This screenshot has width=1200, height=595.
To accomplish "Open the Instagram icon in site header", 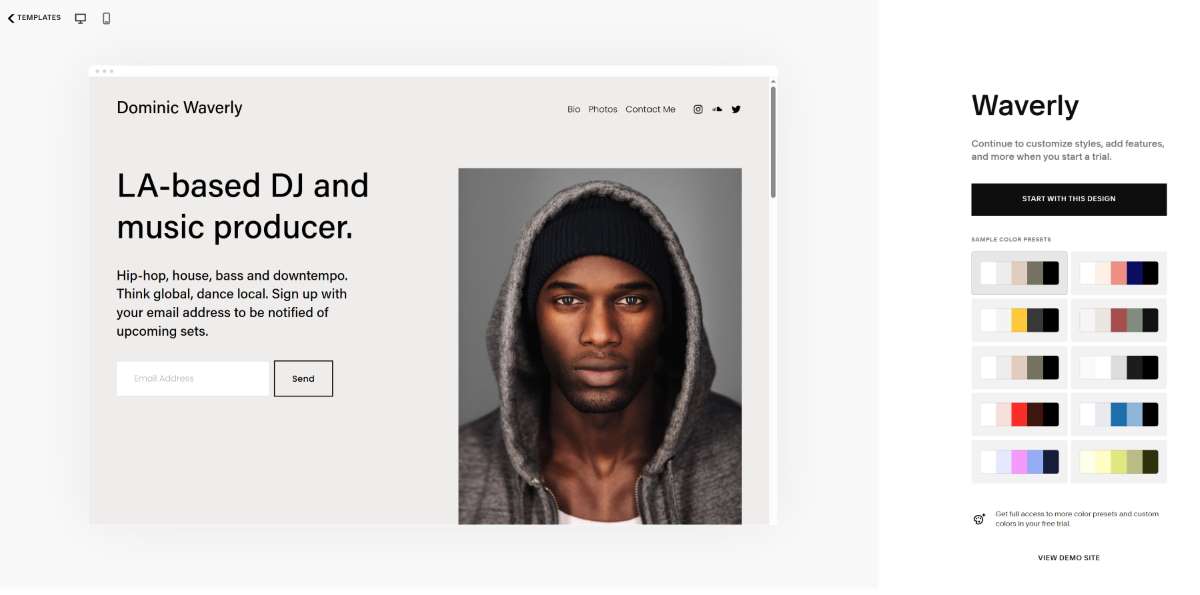I will pyautogui.click(x=698, y=109).
